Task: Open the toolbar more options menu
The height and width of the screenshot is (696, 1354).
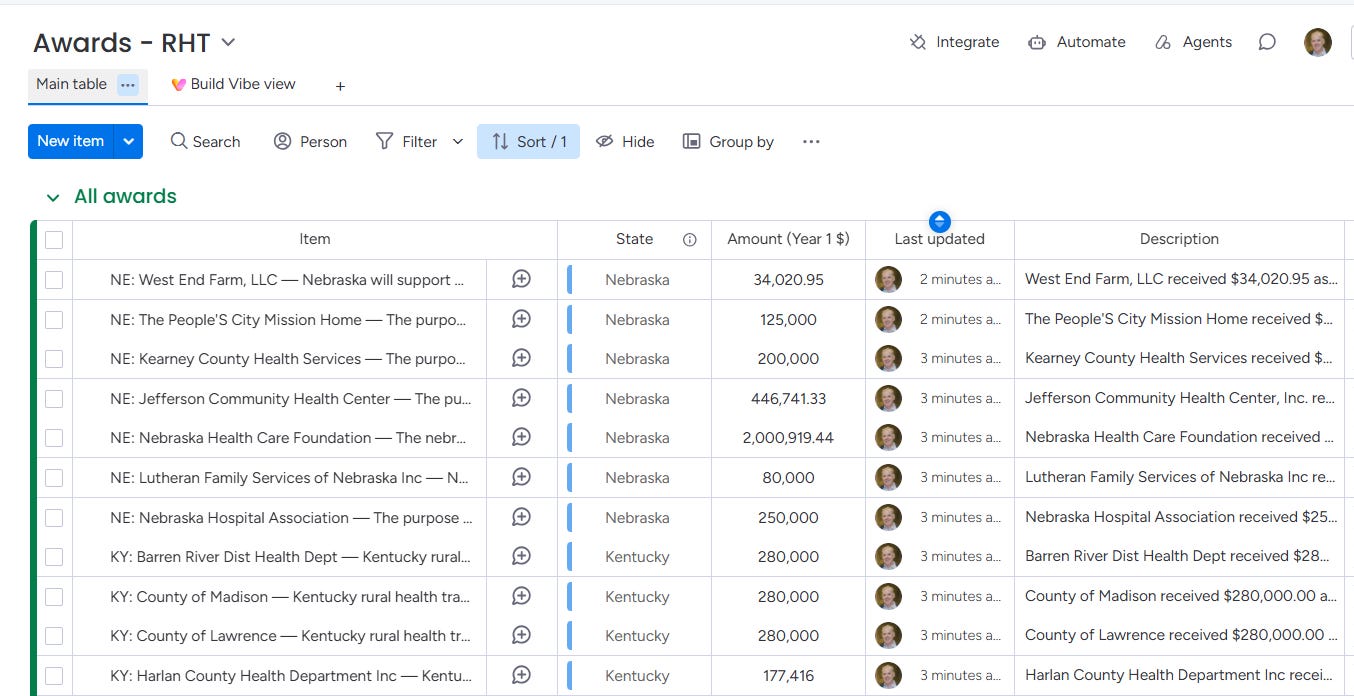Action: coord(811,141)
